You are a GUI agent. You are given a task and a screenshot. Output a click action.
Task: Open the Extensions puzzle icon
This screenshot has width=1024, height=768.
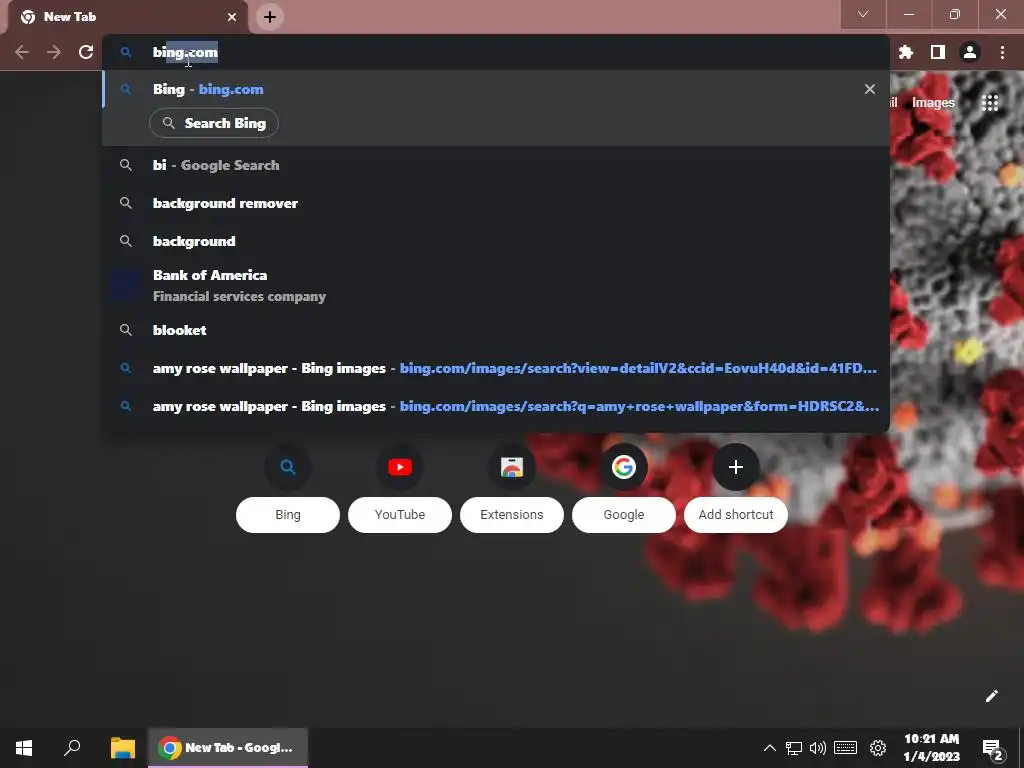pyautogui.click(x=906, y=52)
